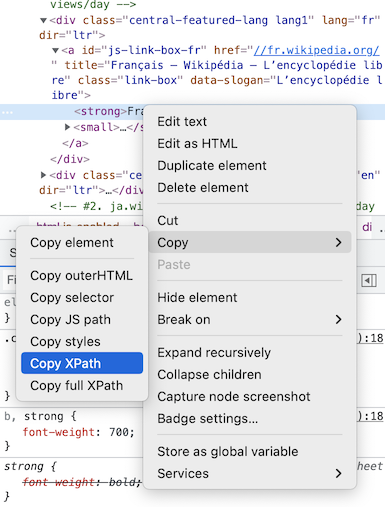Click the ellipsis on the selected strong row
The image size is (385, 507).
[x=7, y=112]
